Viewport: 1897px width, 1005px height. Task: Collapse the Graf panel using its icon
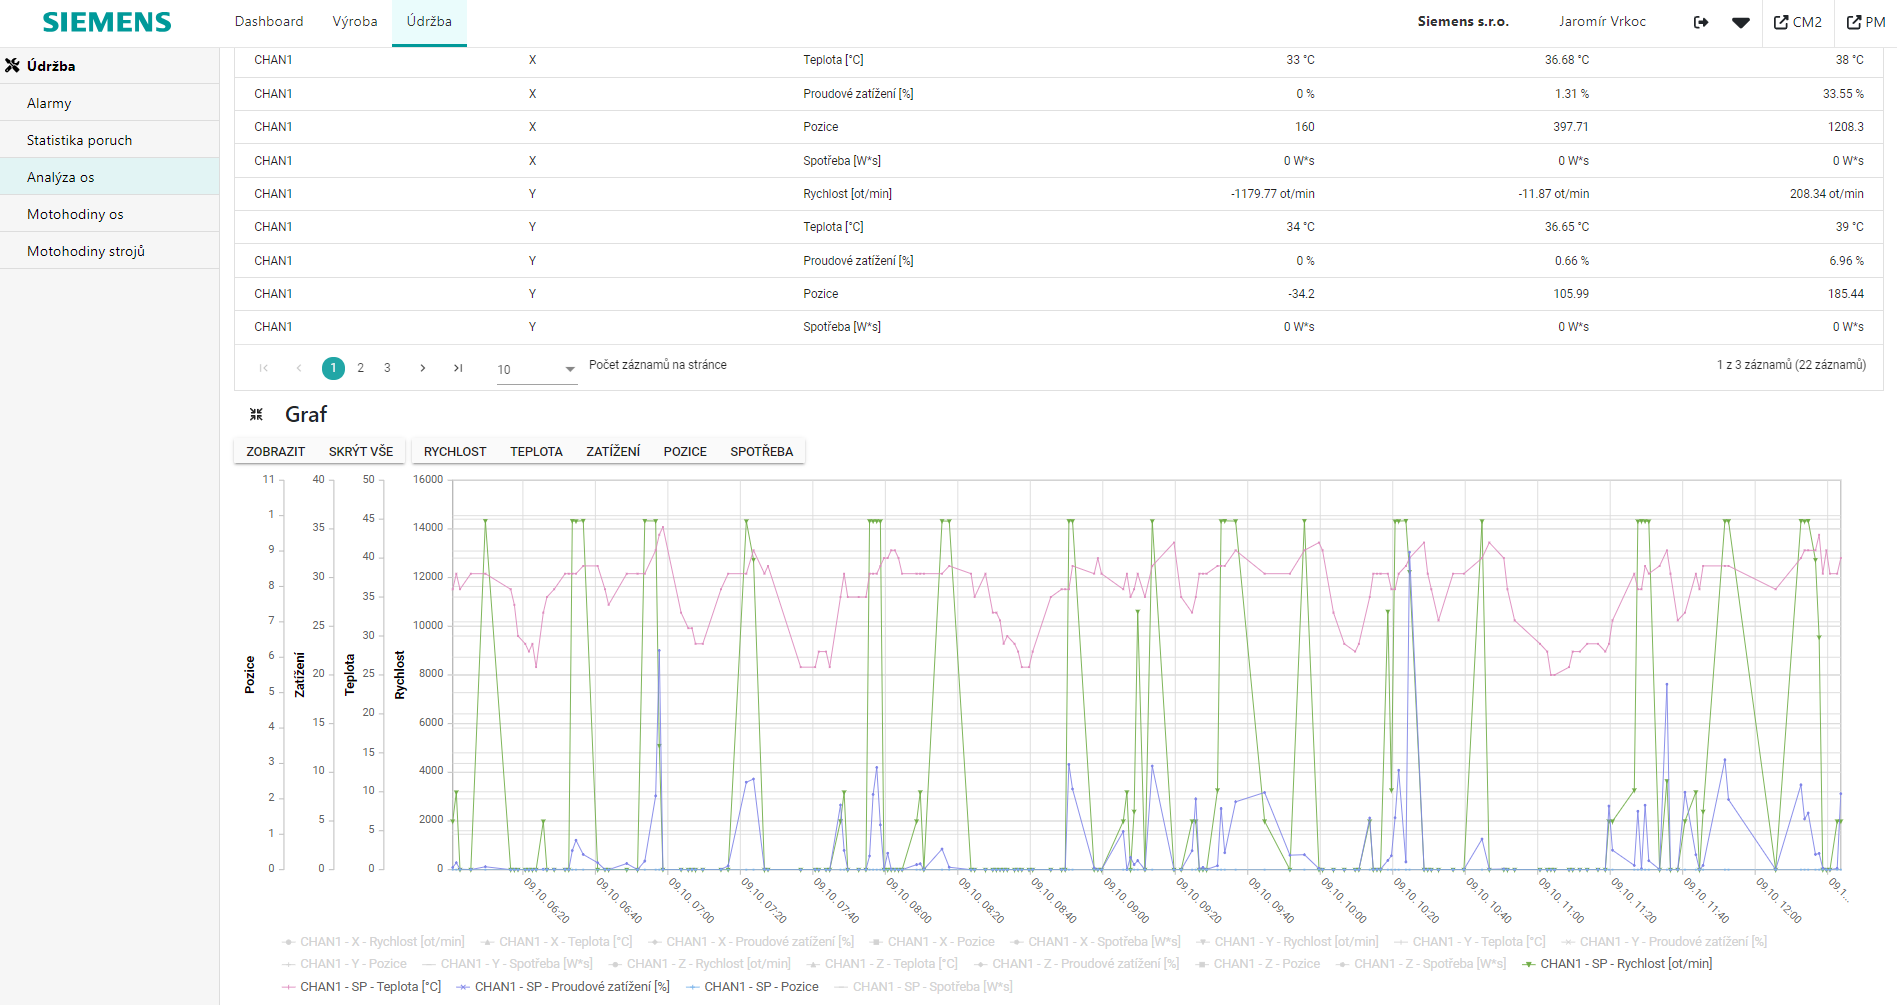click(256, 414)
